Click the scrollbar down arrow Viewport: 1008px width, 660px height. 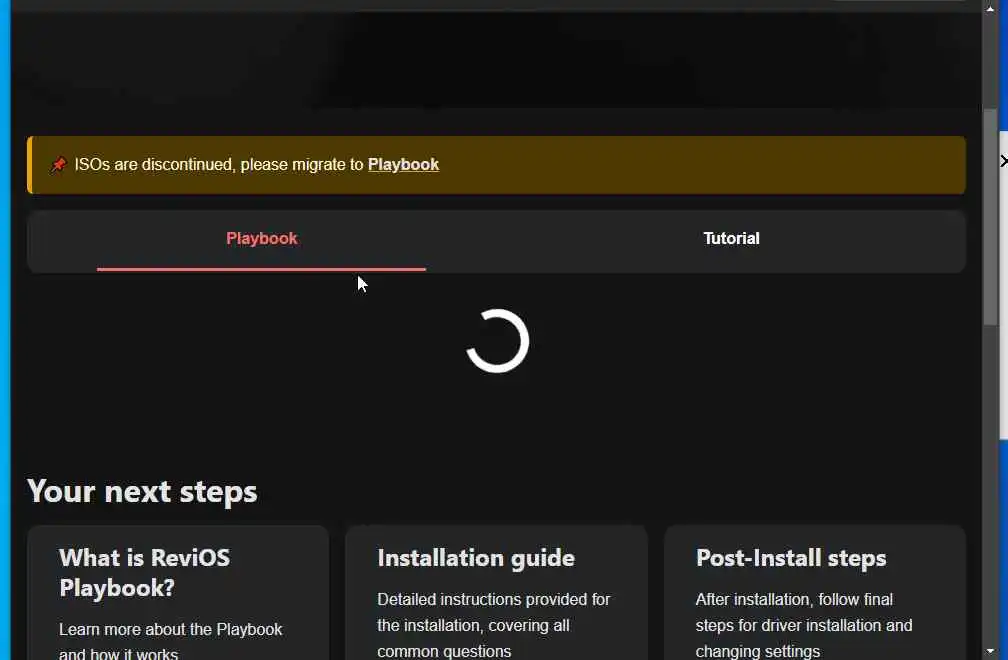coord(990,652)
